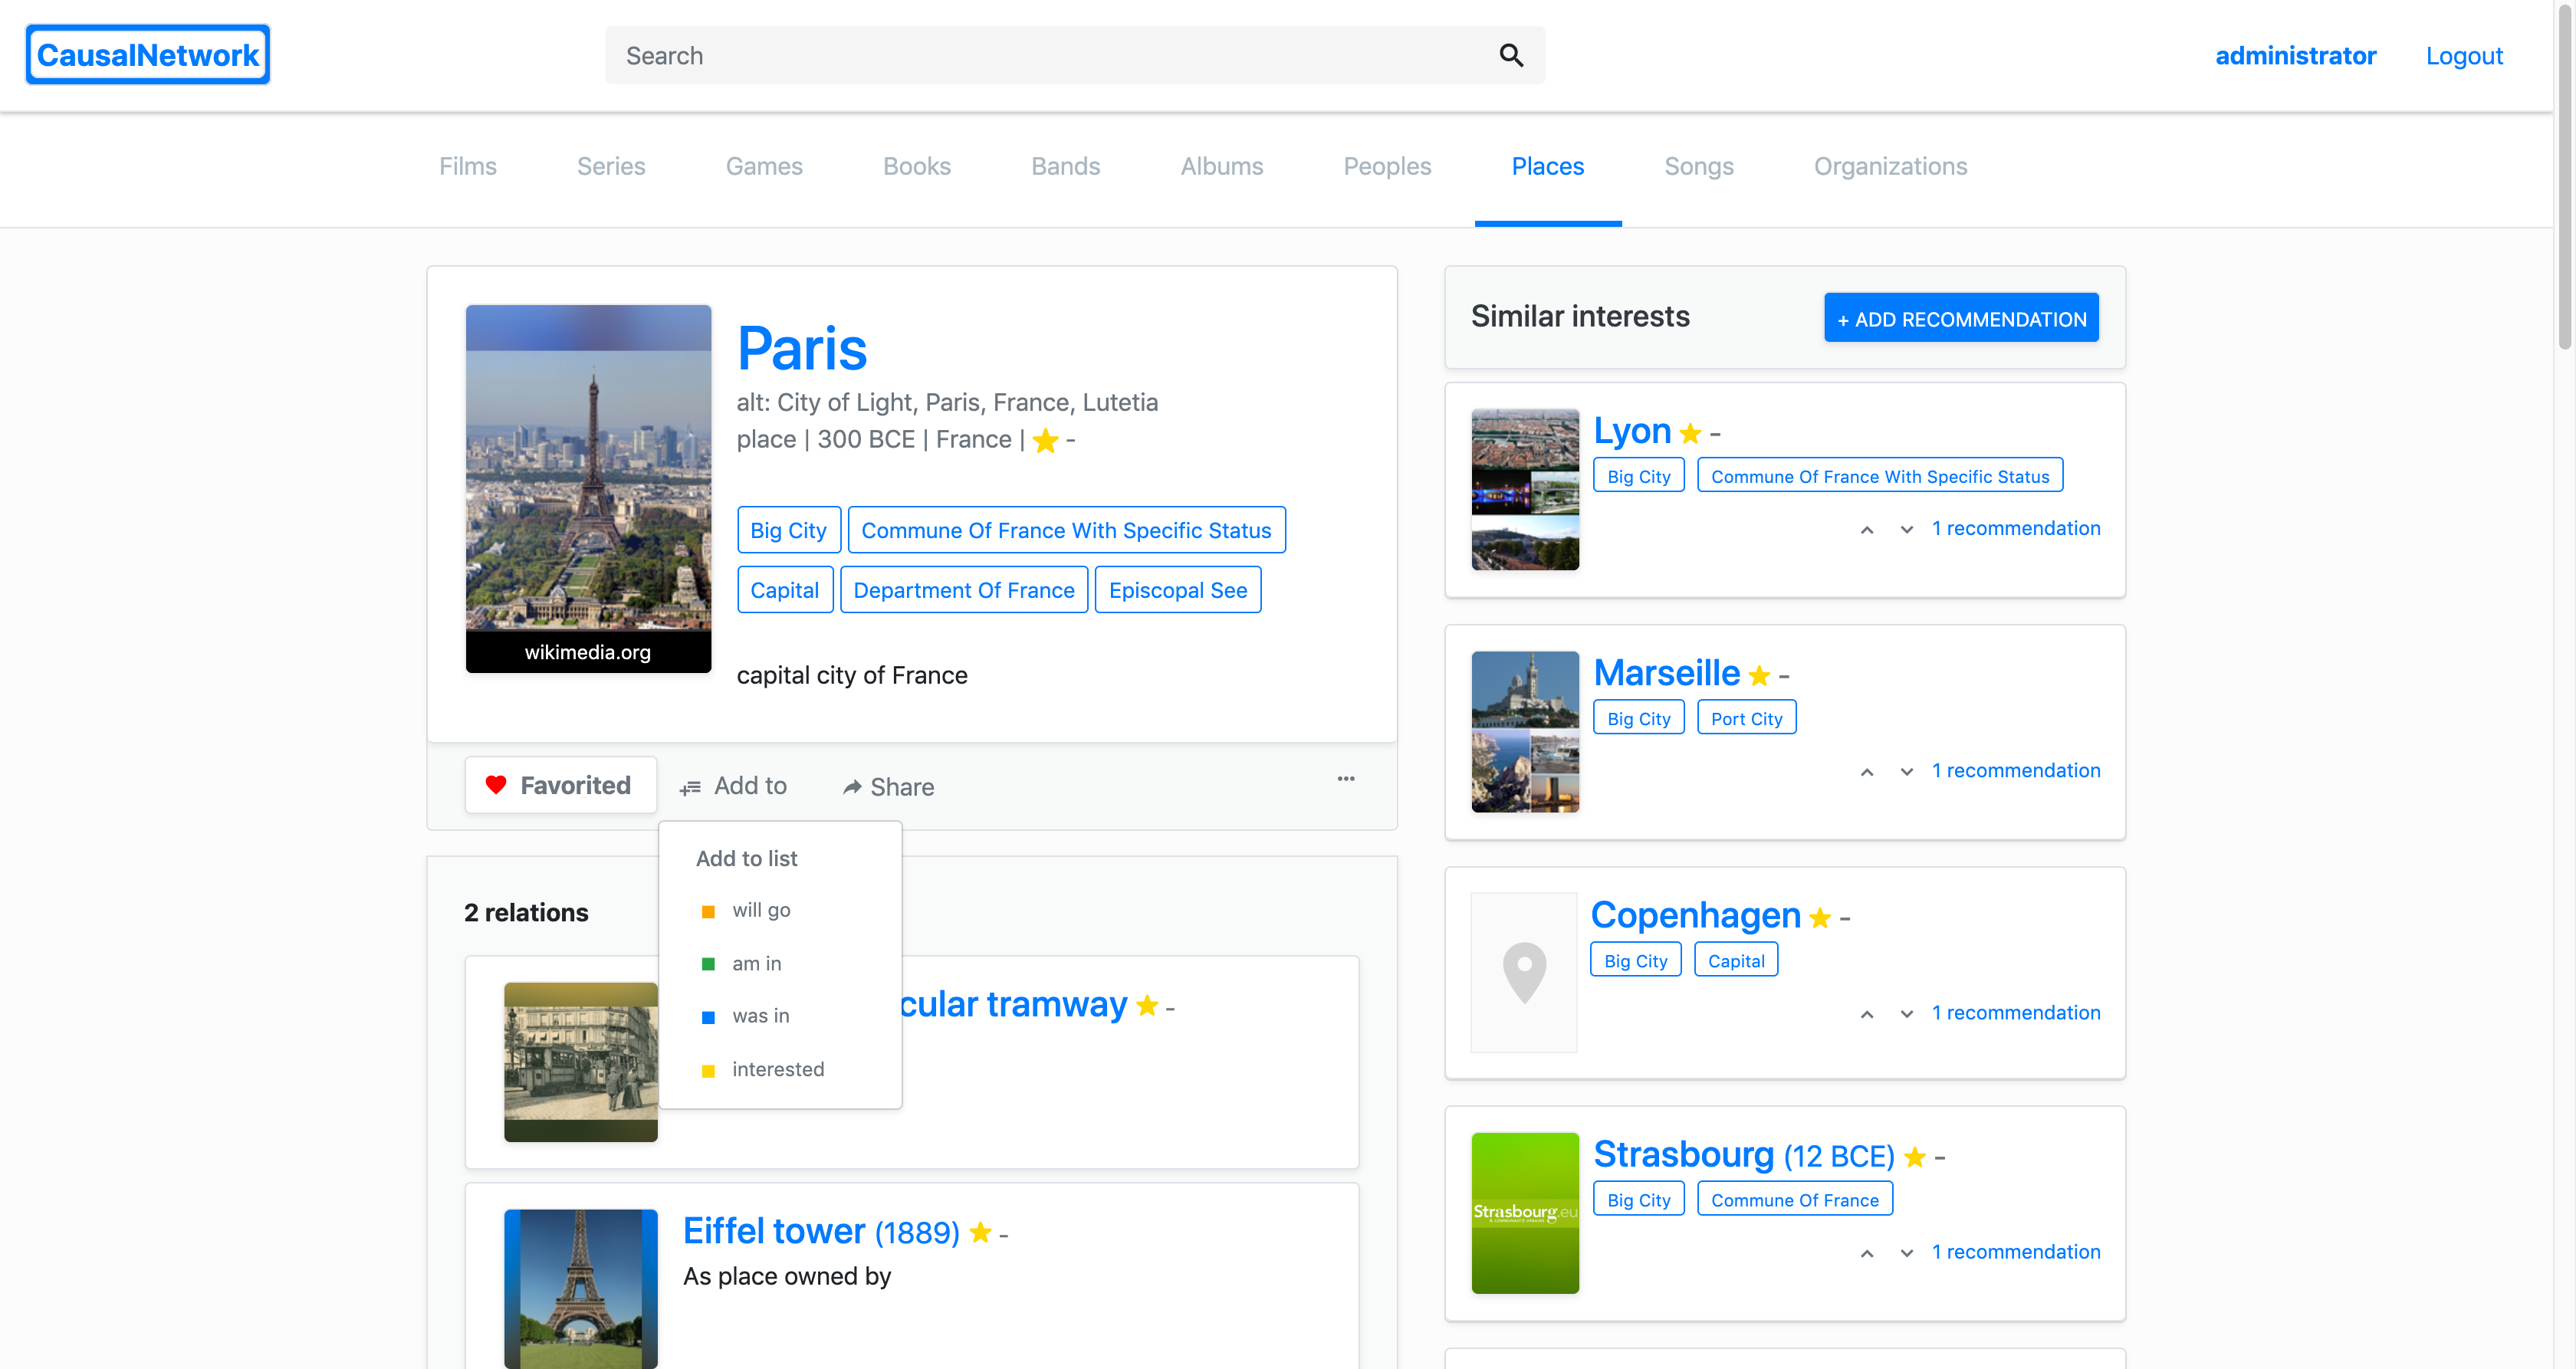2576x1369 pixels.
Task: Downvote the Marseille recommendation
Action: pos(1906,772)
